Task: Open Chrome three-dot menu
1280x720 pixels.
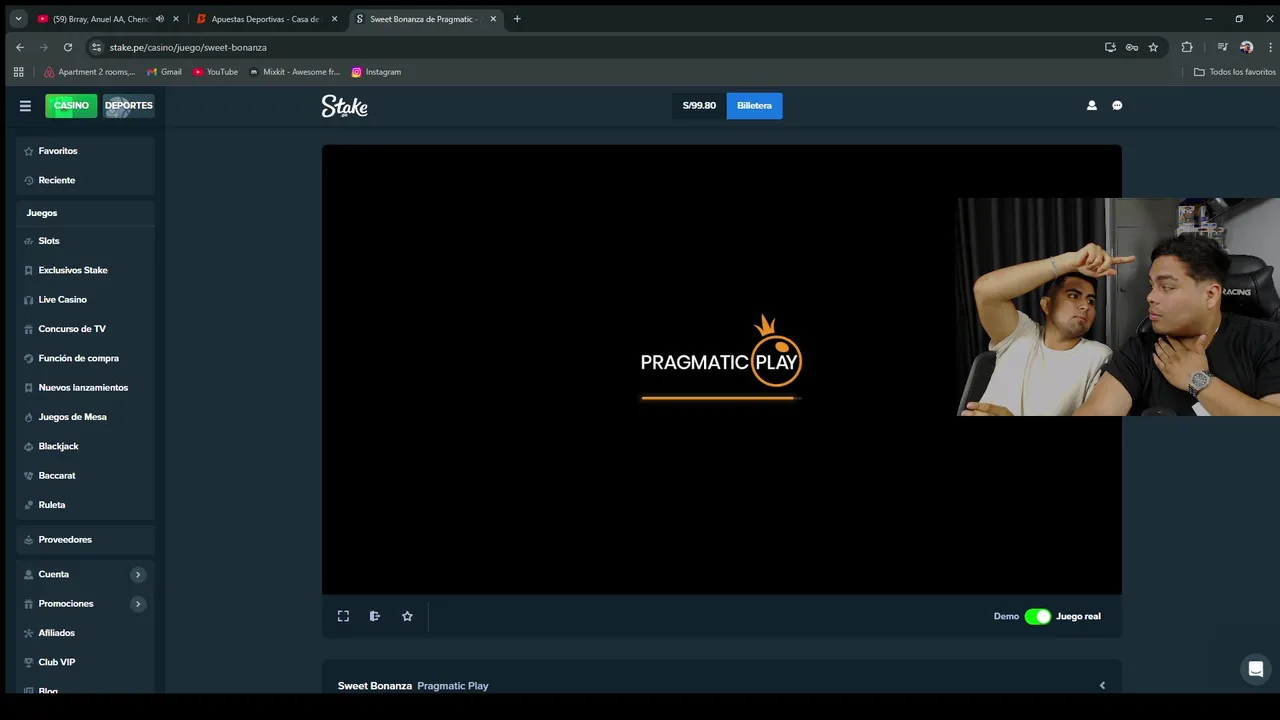Action: pos(1268,47)
